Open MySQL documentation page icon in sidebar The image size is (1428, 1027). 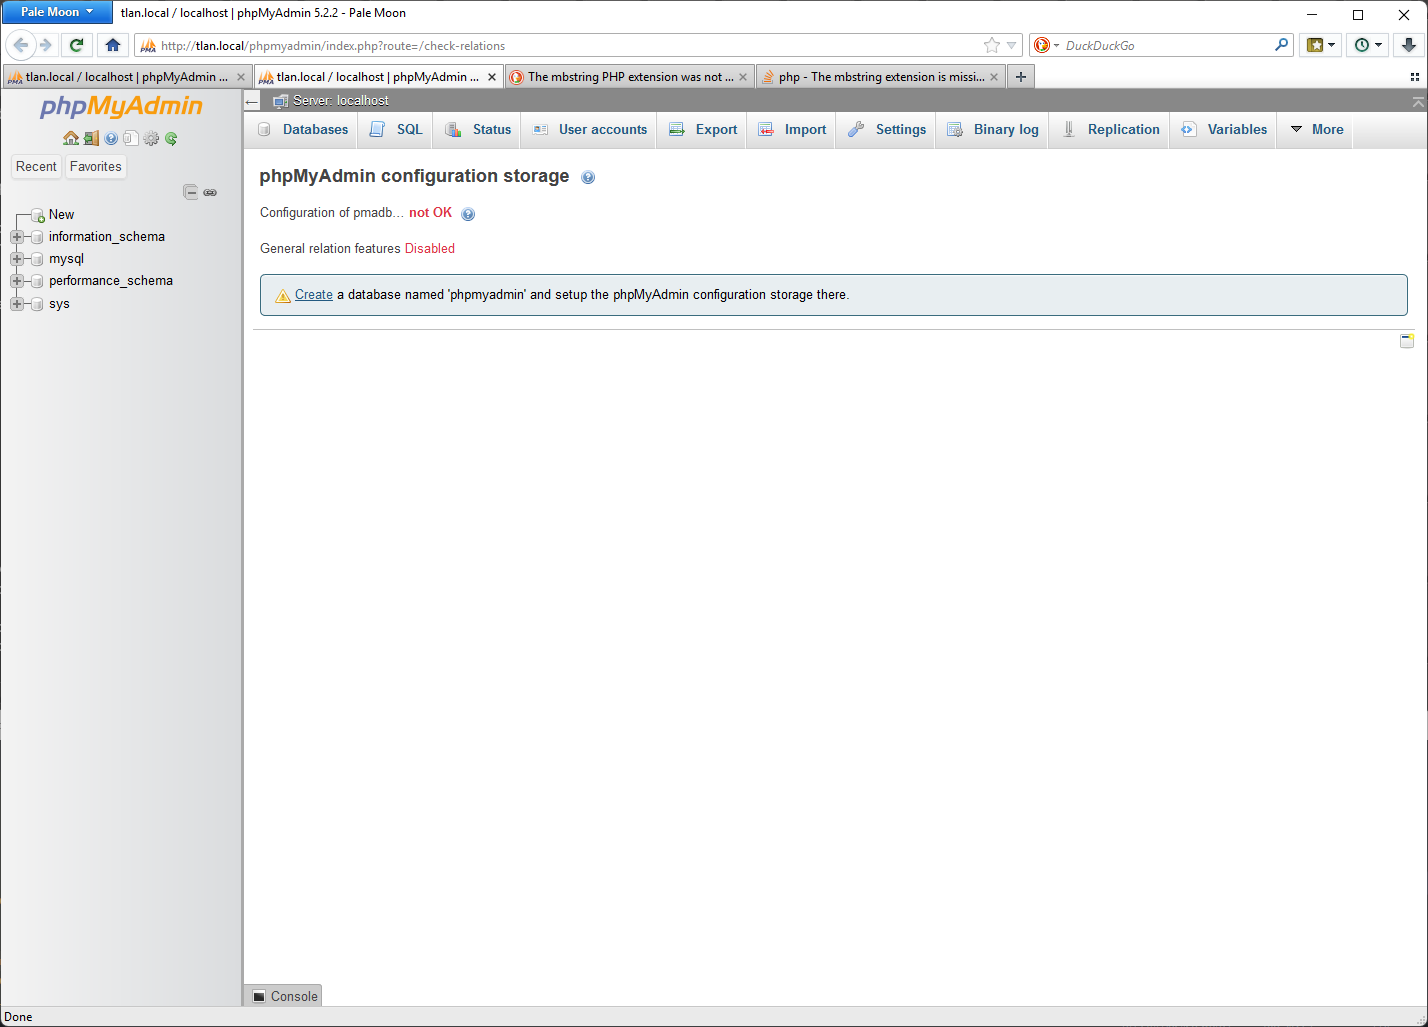tap(131, 138)
